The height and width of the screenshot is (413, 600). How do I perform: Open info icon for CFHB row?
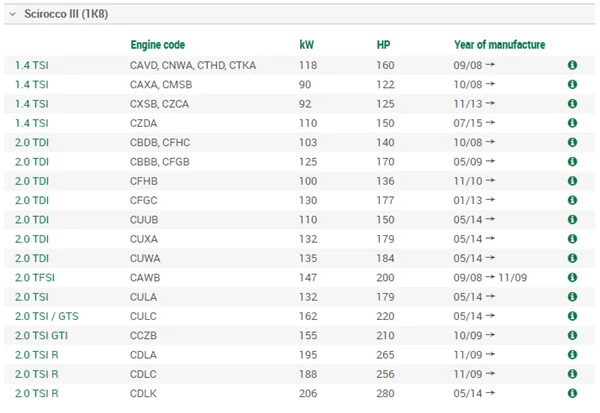coord(572,181)
